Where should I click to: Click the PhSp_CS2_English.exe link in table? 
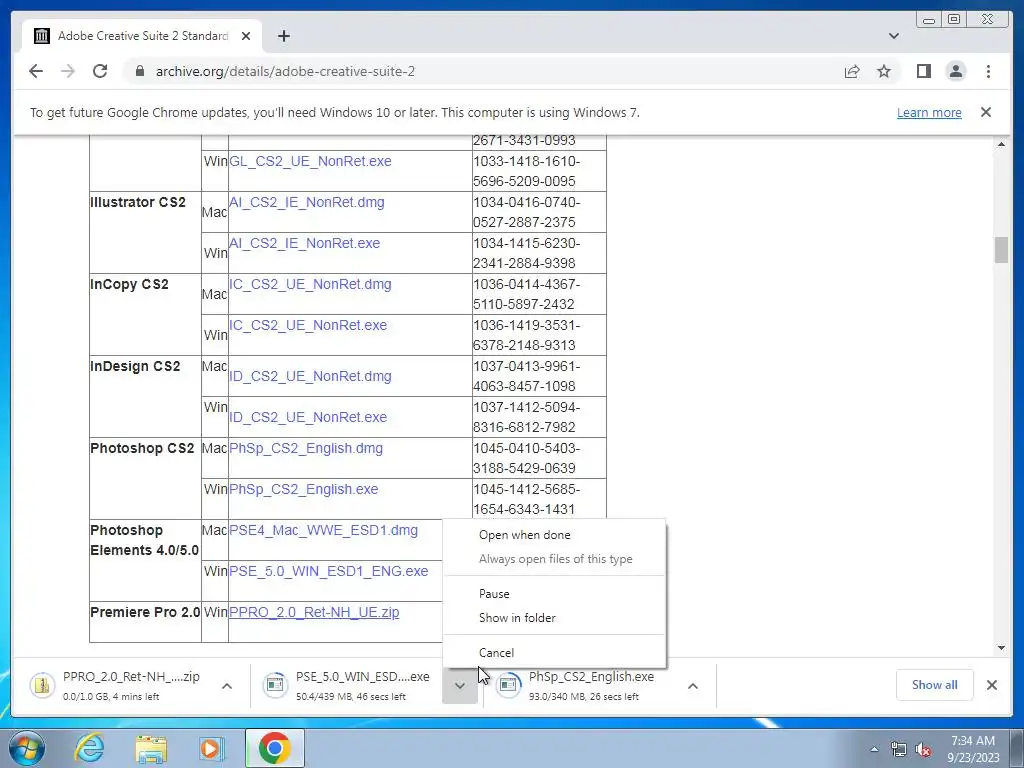pos(304,489)
